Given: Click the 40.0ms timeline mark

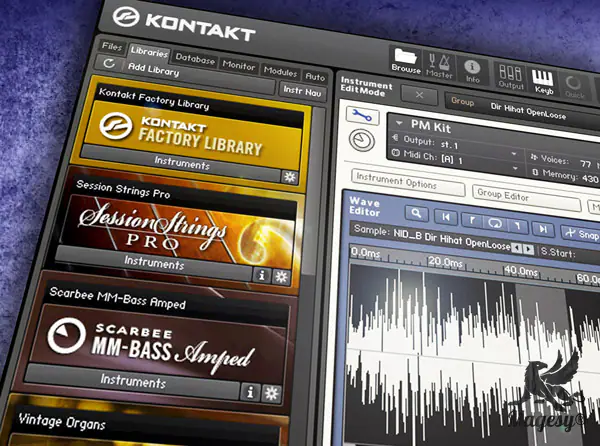Looking at the screenshot, I should point(521,271).
